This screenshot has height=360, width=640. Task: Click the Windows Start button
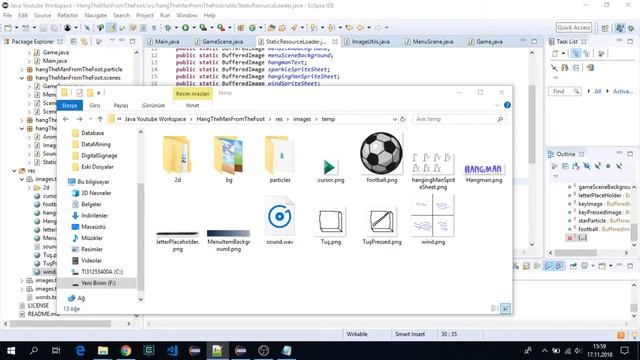tap(11, 350)
